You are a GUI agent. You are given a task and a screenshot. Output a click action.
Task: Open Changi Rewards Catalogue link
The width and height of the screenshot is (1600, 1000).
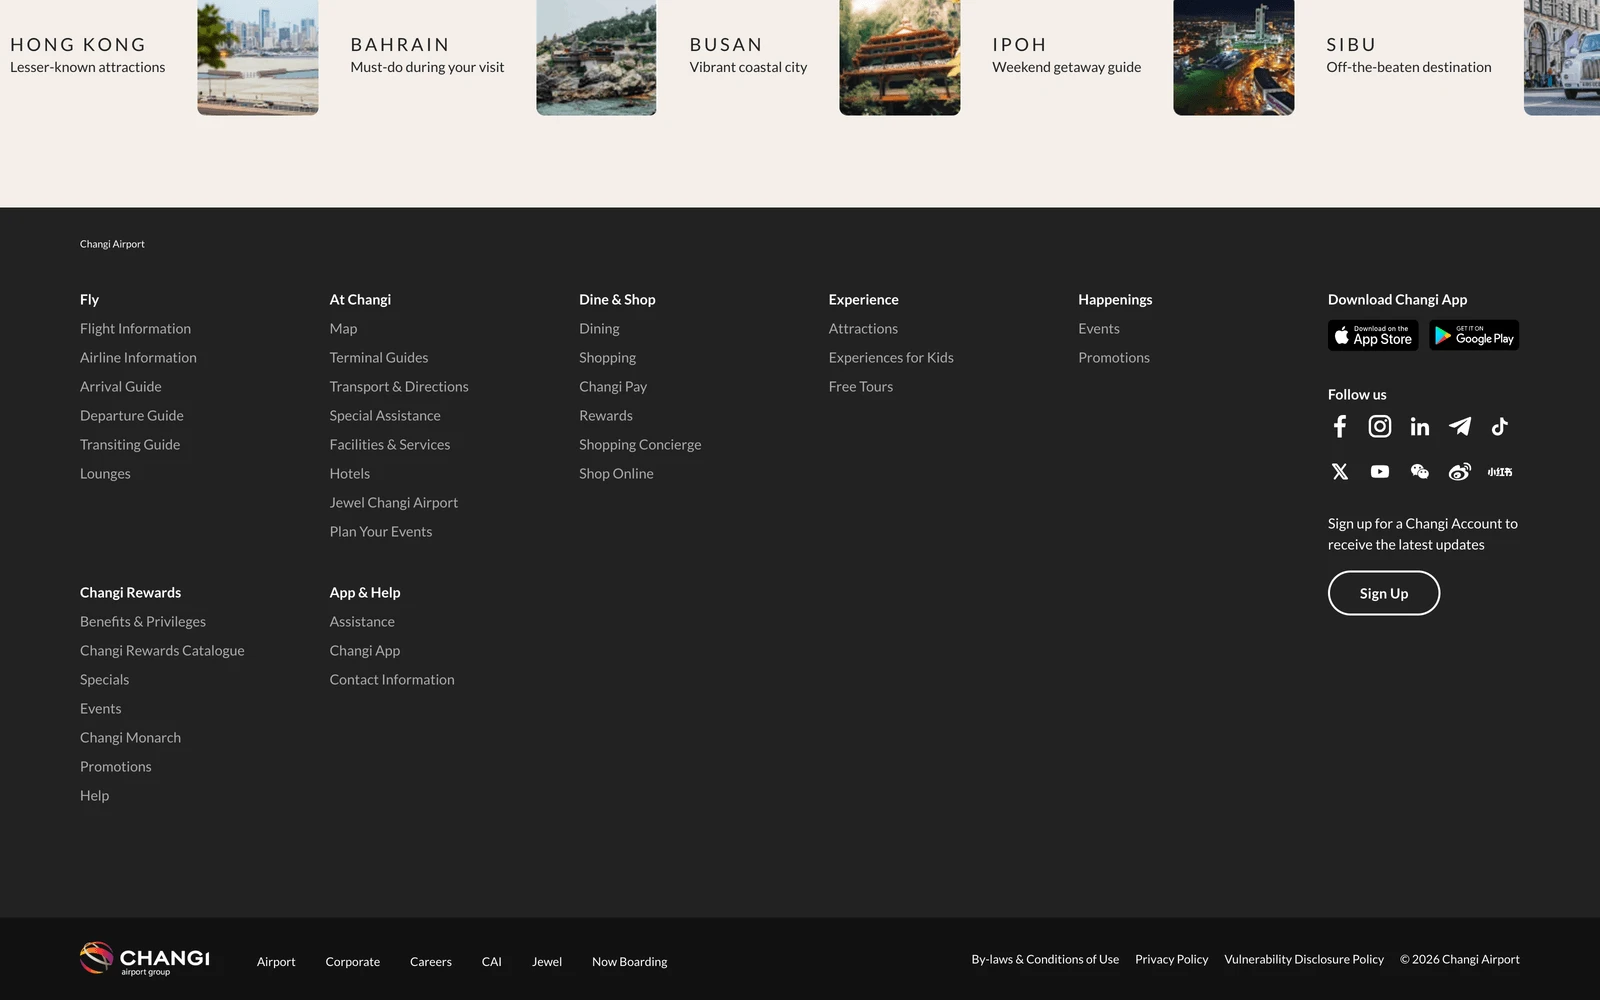[162, 651]
